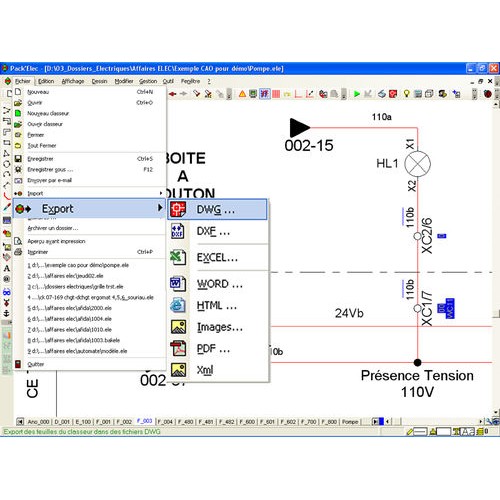Expand the Export submenu arrow

pos(160,208)
